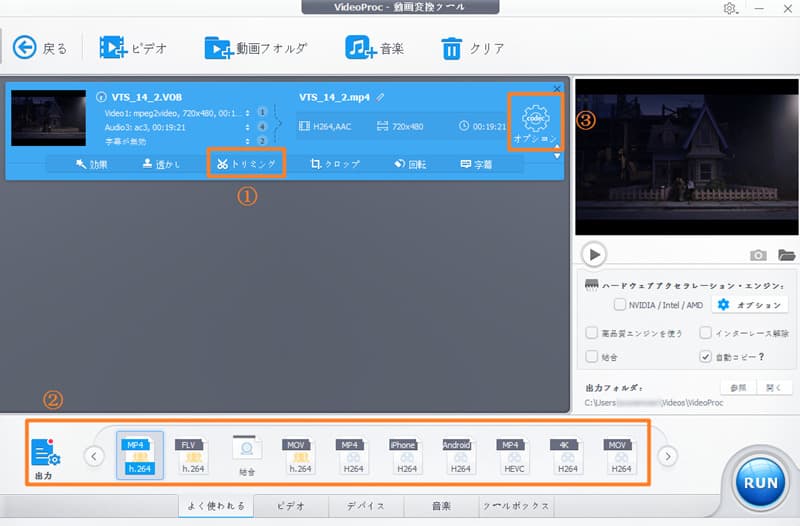Open the 出力 output settings icon
800x526 pixels.
45,458
